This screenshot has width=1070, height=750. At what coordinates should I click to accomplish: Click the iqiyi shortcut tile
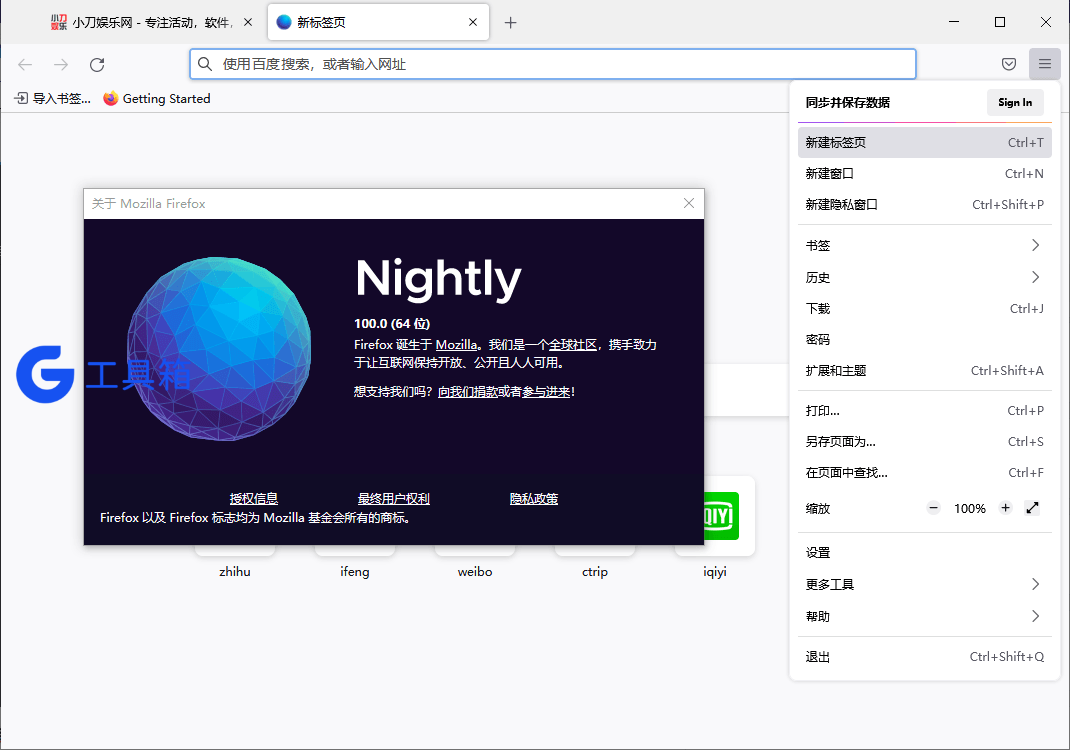(714, 515)
